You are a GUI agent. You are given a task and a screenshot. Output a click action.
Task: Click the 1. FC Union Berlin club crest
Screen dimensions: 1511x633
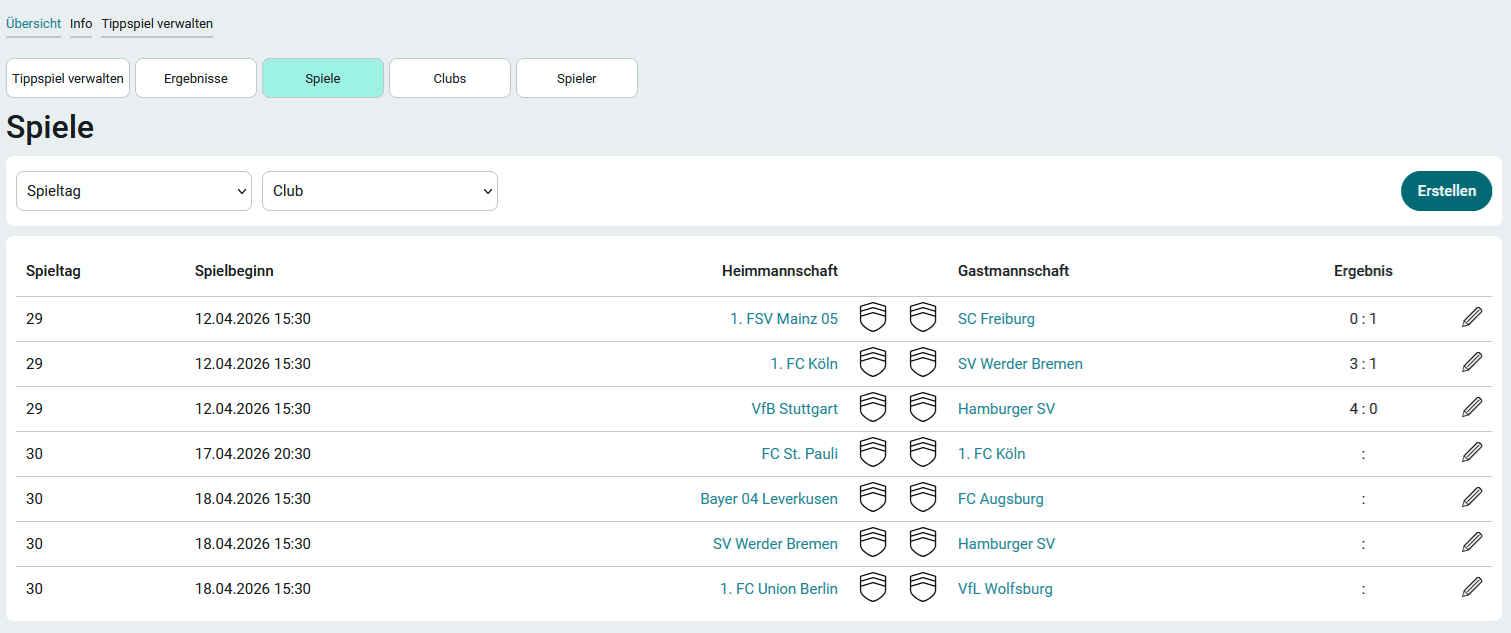[x=873, y=588]
